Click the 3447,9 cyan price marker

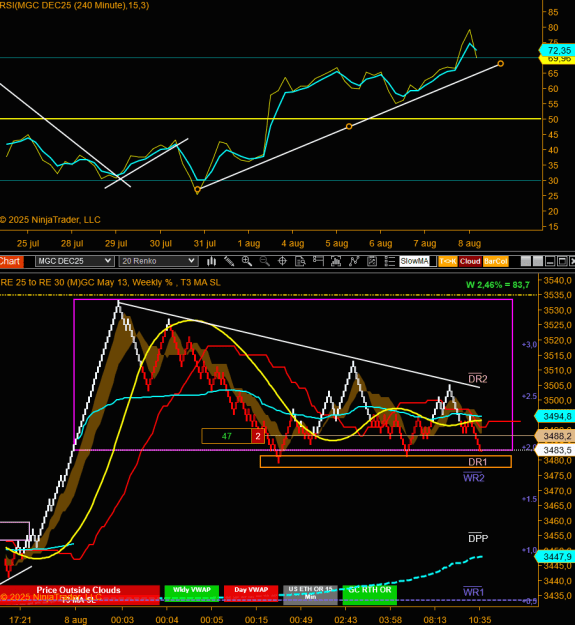[557, 556]
